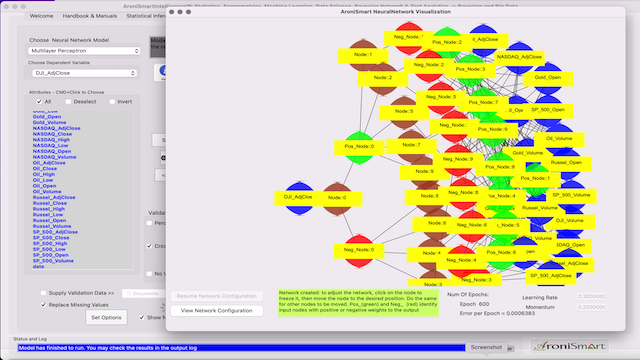Click the brown Node::2 node
This screenshot has height=360, width=640.
383,78
